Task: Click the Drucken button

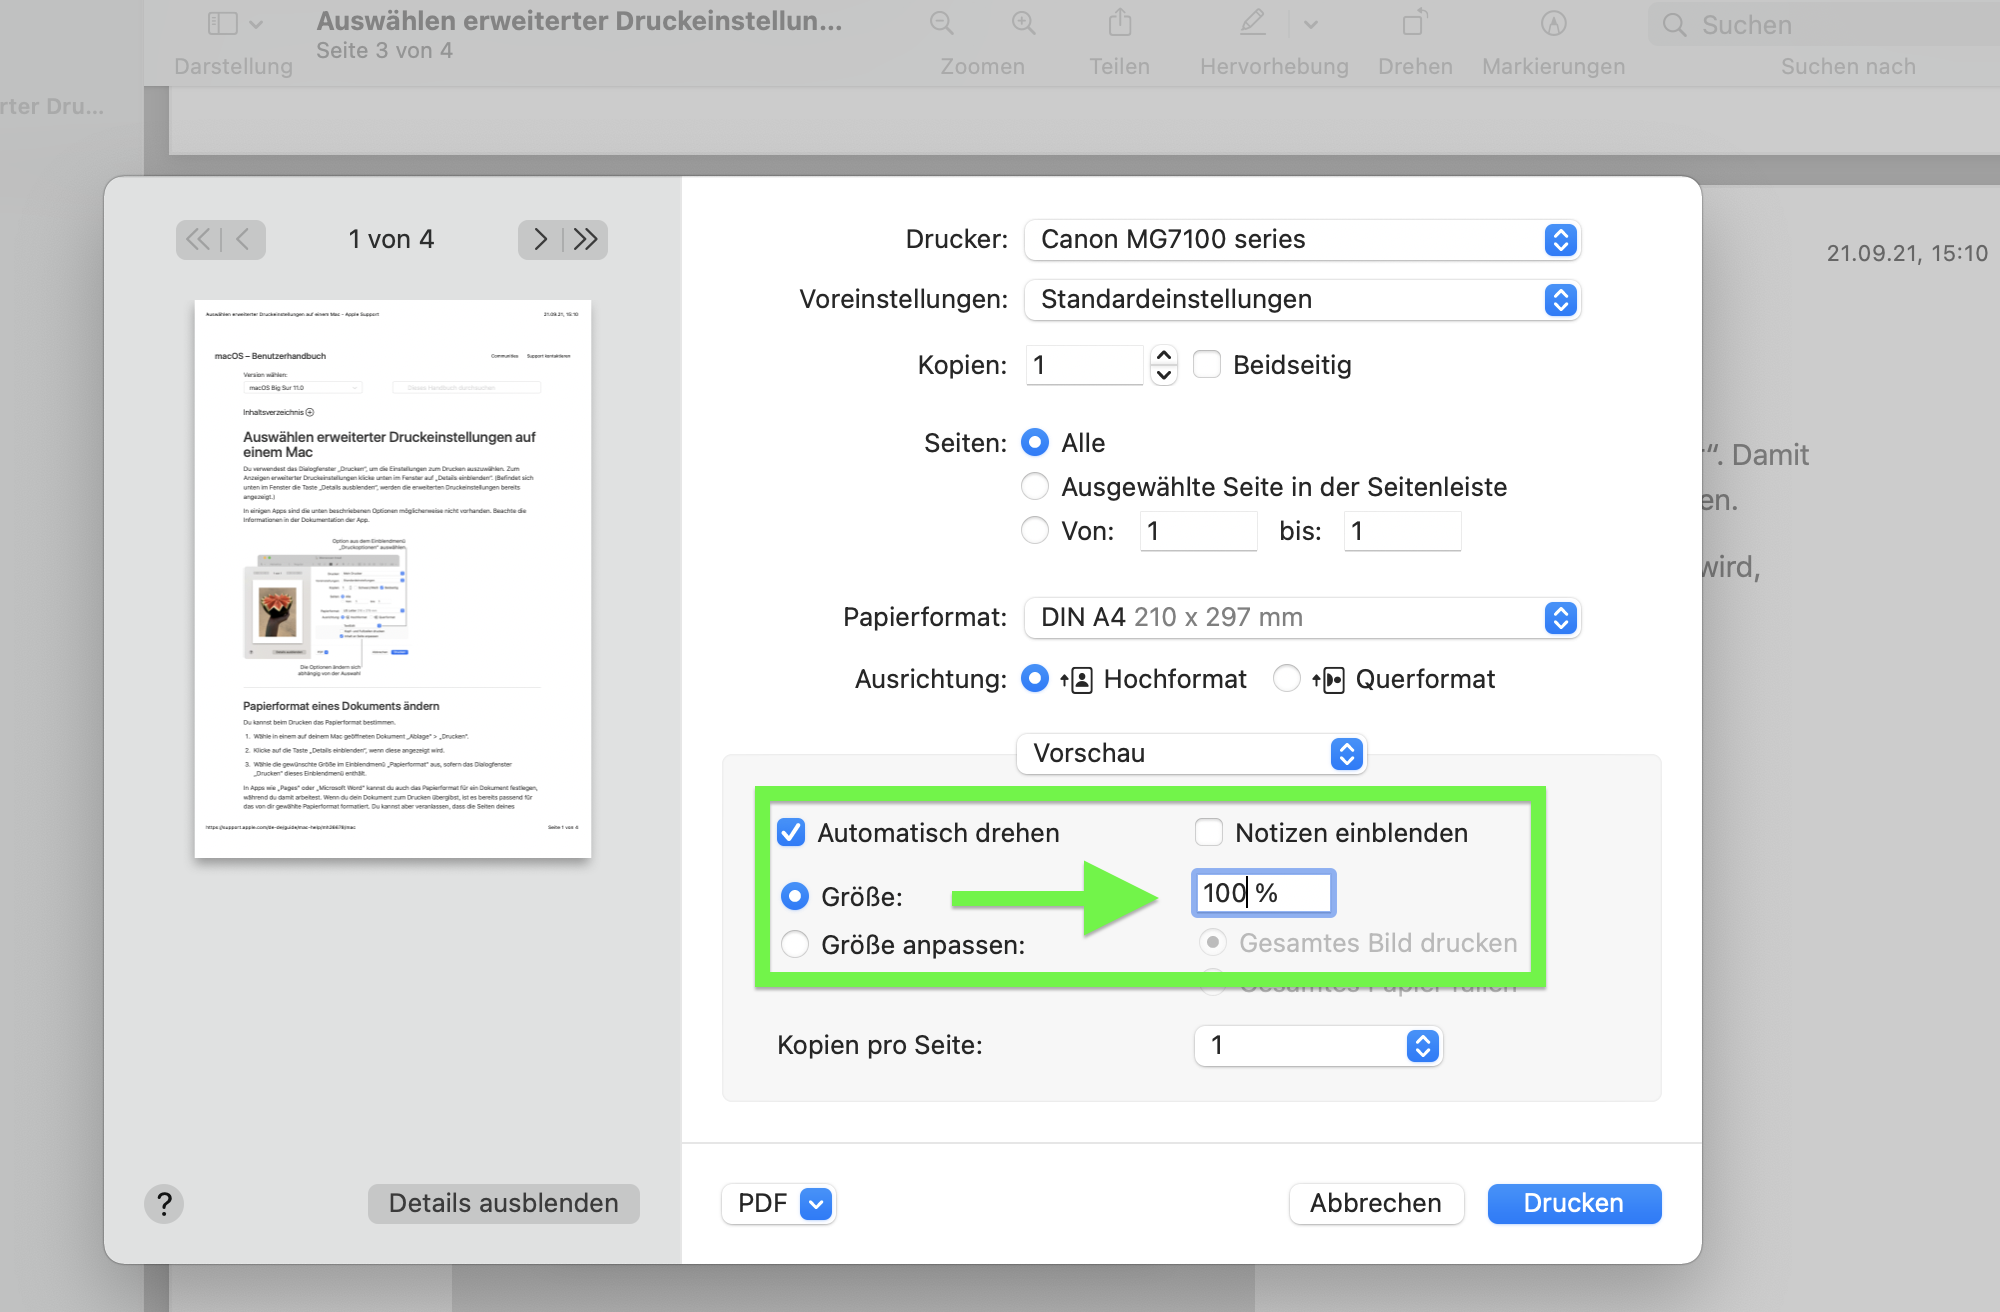Action: pos(1574,1203)
